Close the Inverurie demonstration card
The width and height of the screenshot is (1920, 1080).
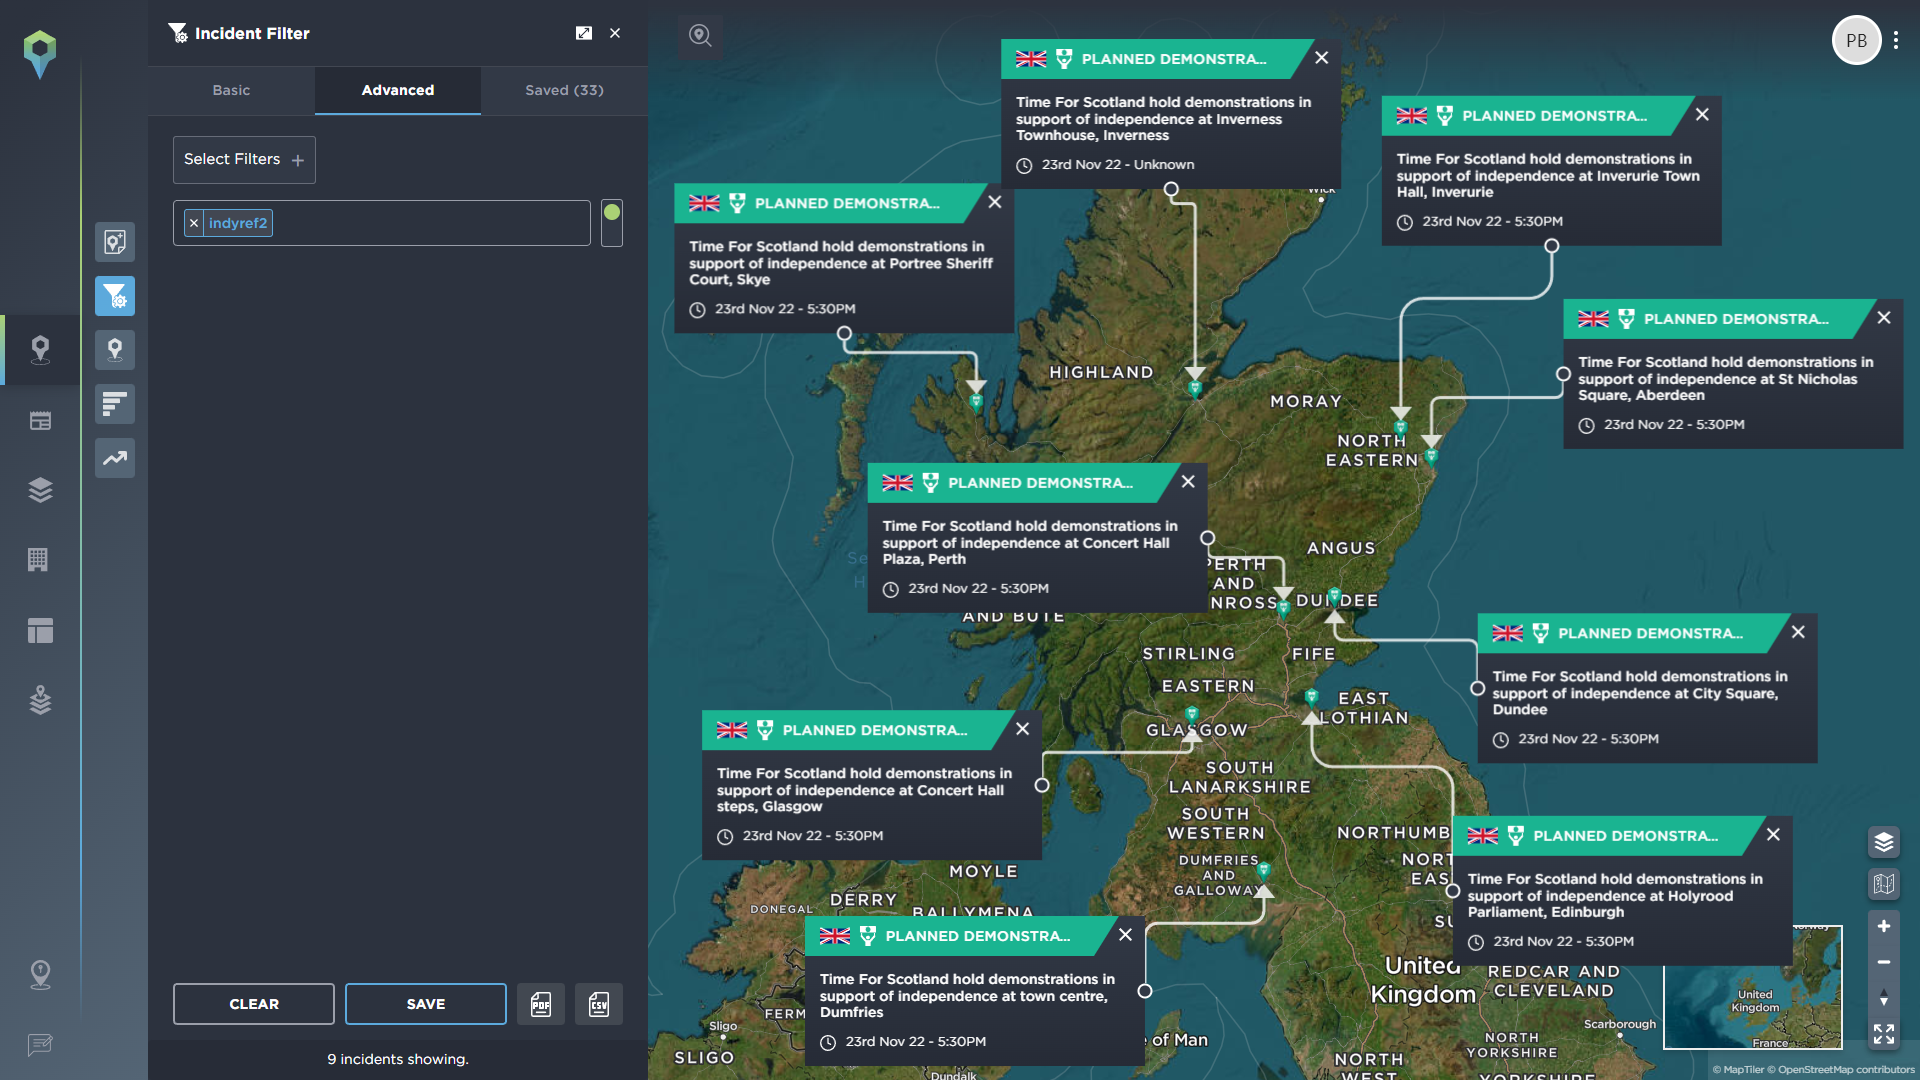[1702, 115]
